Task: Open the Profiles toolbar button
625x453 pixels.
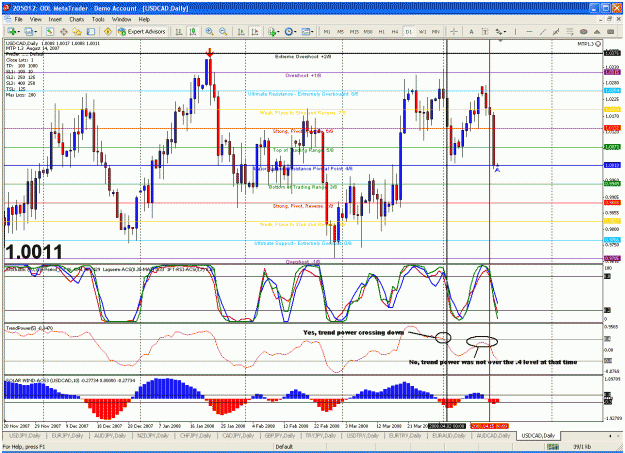Action: point(28,32)
